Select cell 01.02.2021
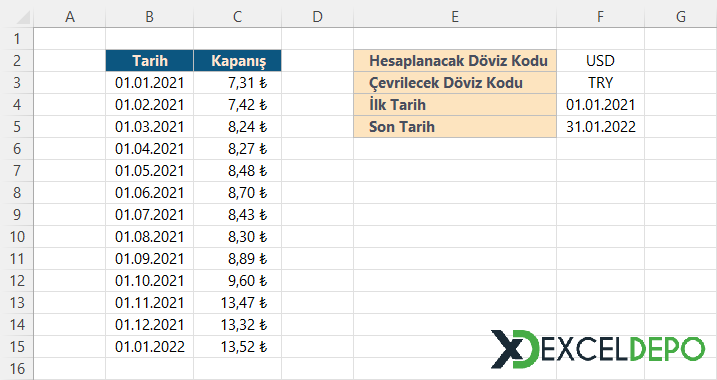The height and width of the screenshot is (380, 717). pos(150,105)
